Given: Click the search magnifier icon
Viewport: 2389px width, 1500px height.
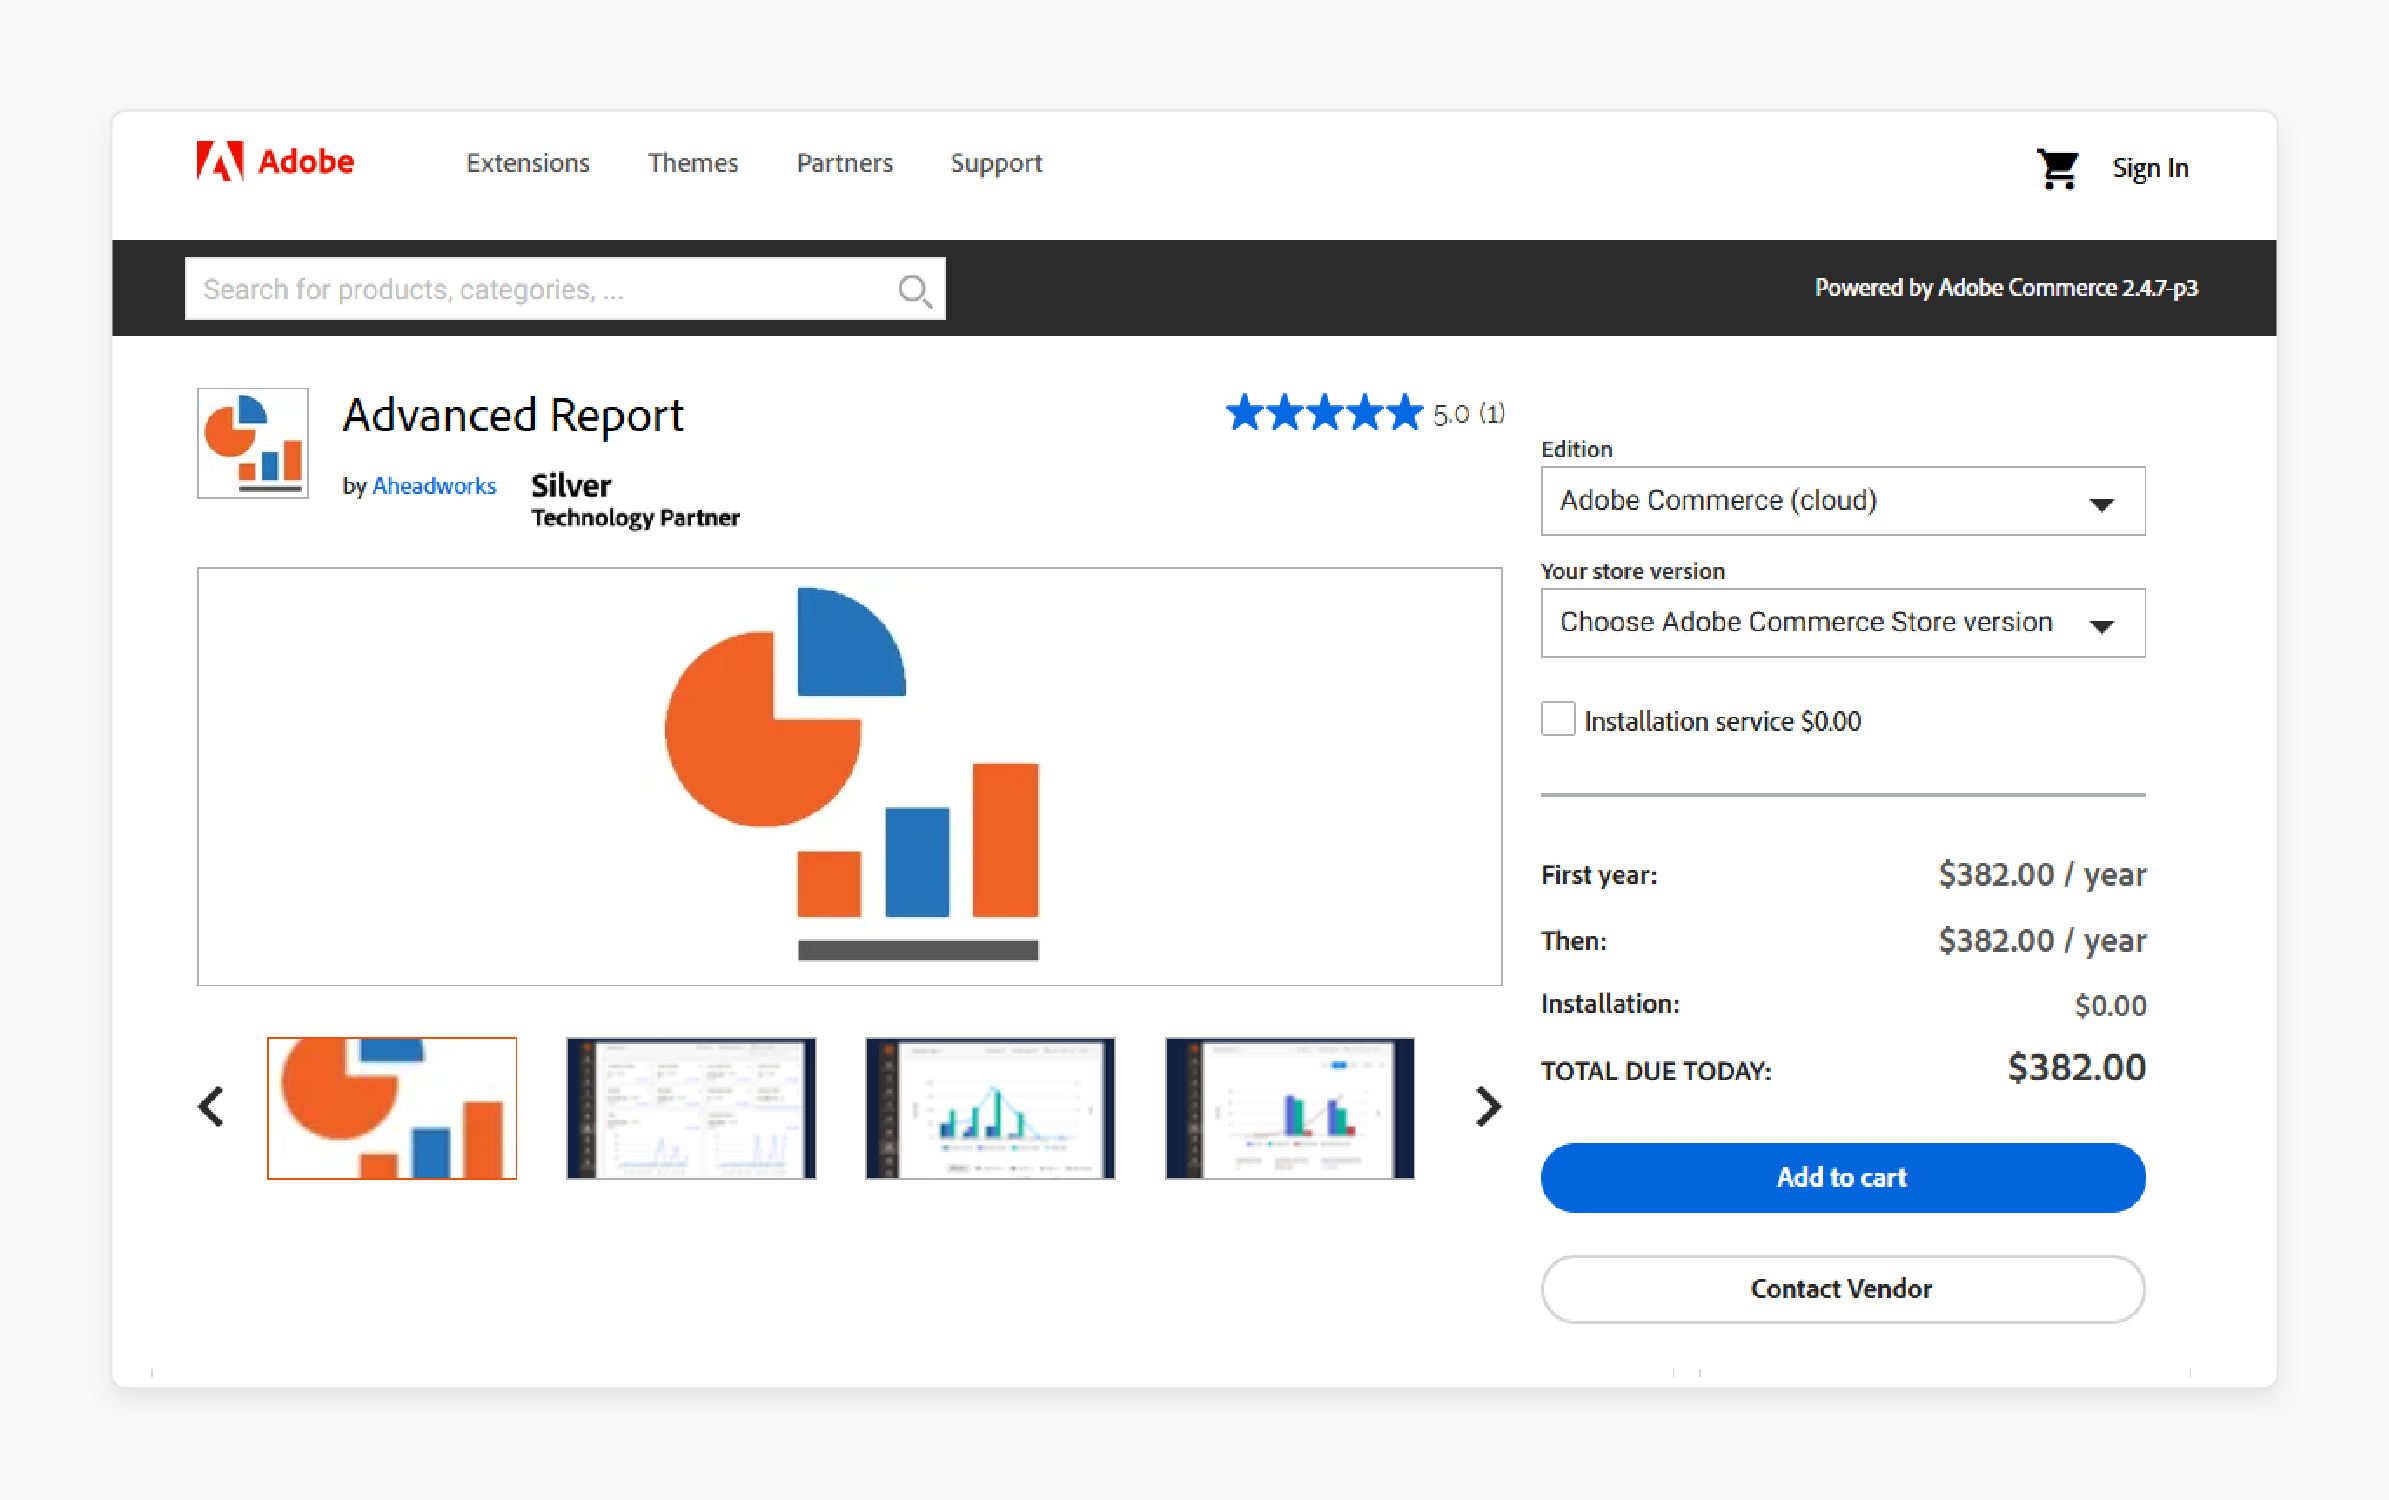Looking at the screenshot, I should click(914, 290).
